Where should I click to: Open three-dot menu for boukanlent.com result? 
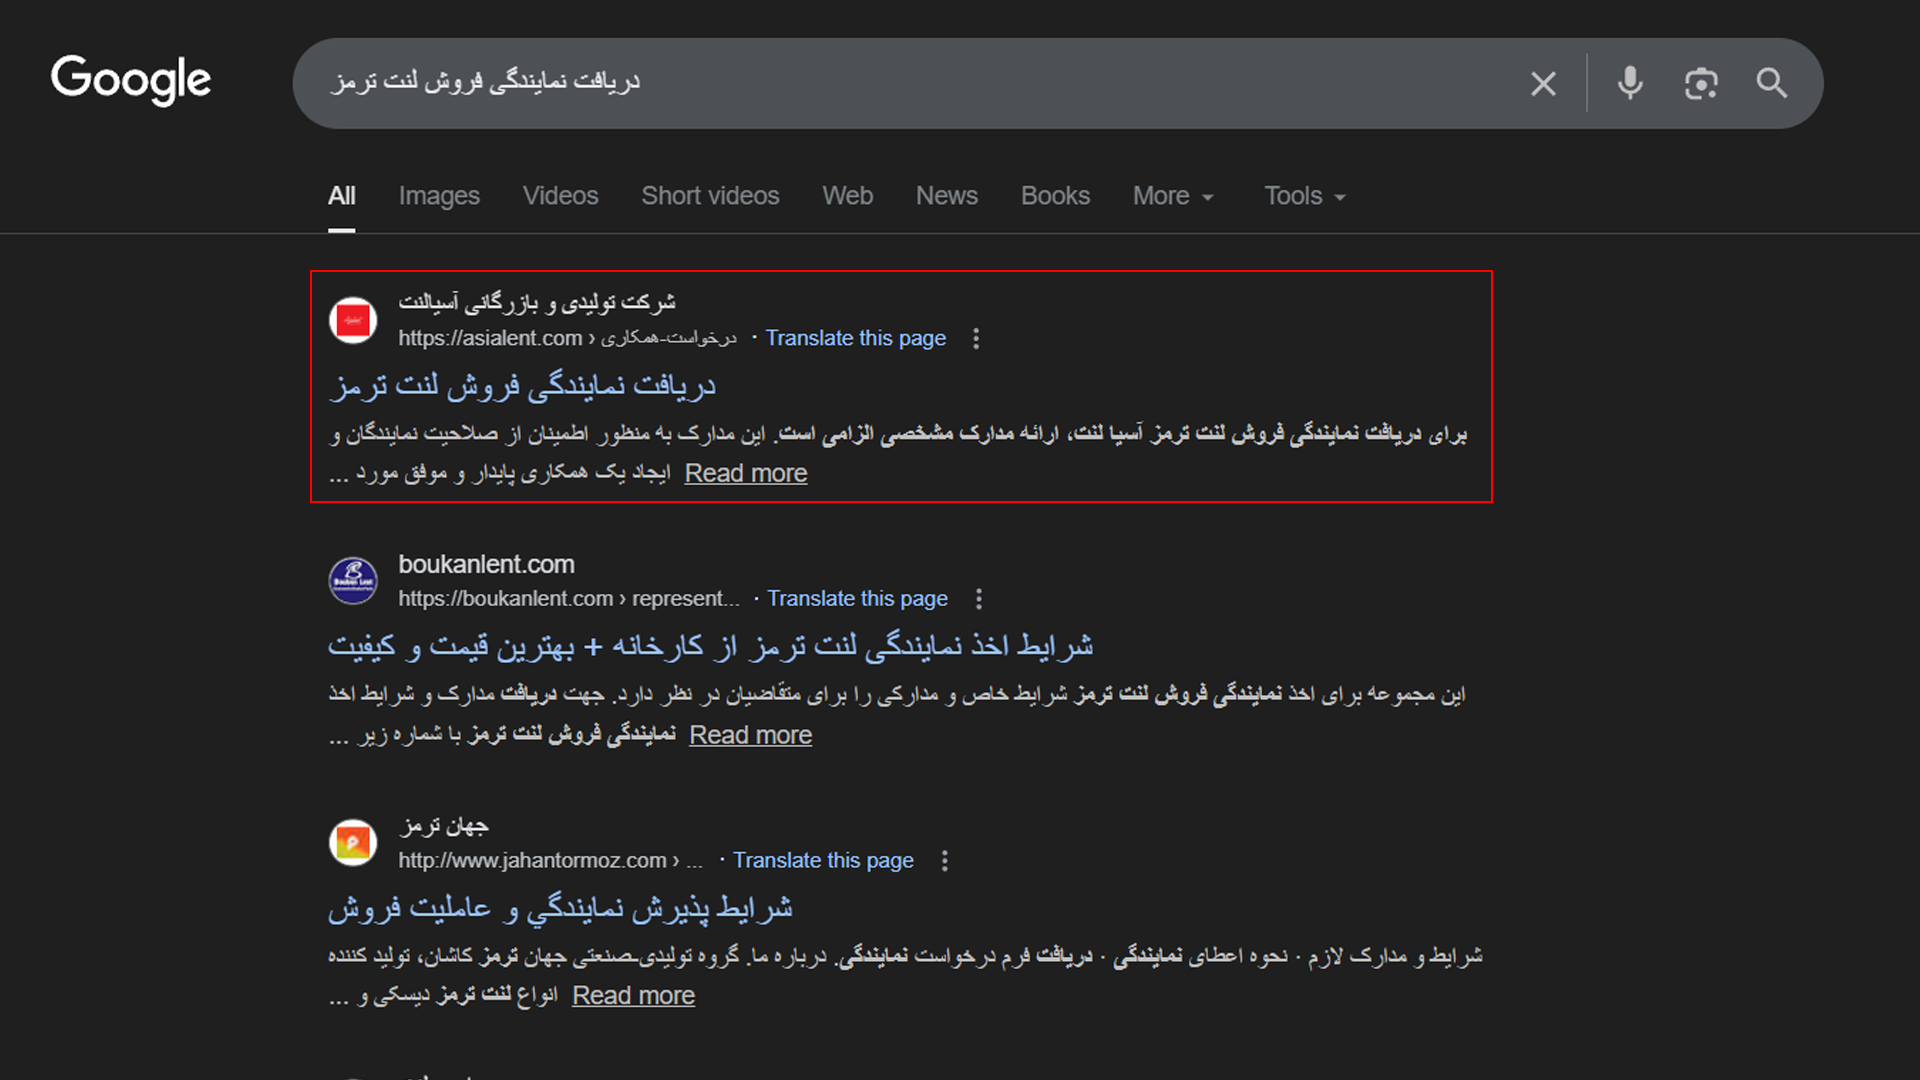pos(979,599)
